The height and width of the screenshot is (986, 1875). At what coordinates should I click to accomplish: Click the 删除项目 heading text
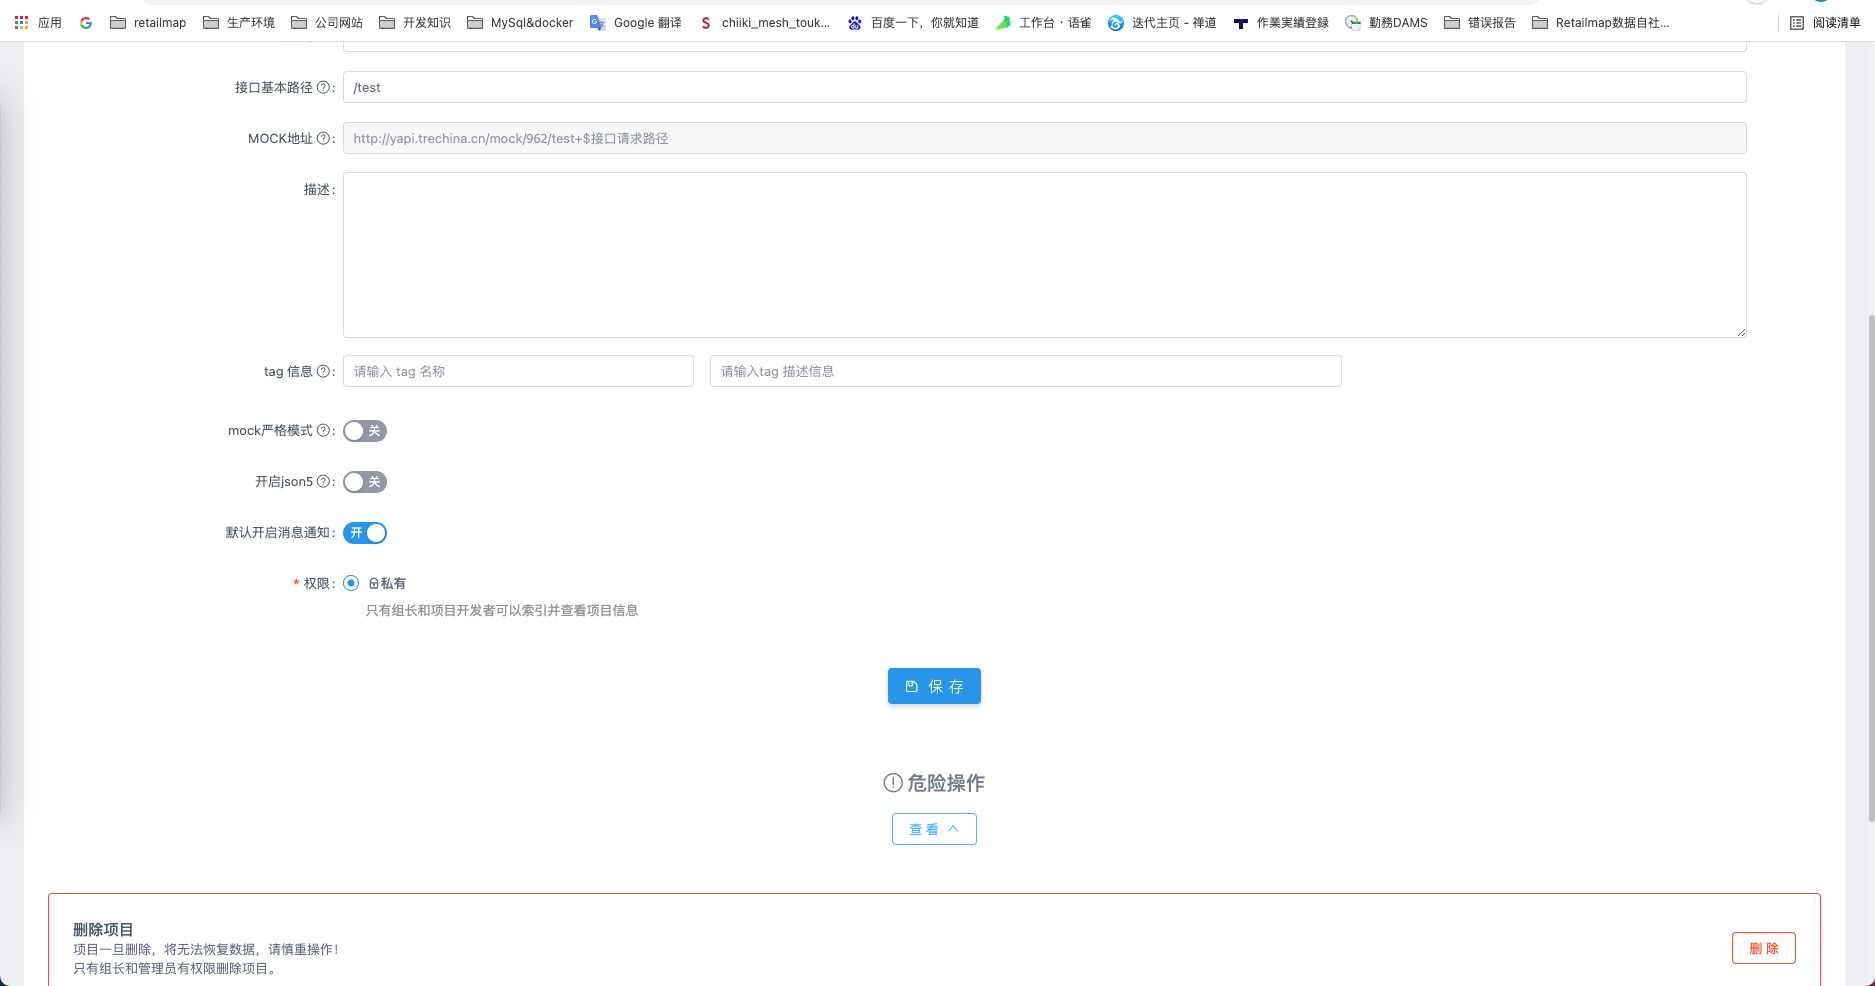click(103, 929)
